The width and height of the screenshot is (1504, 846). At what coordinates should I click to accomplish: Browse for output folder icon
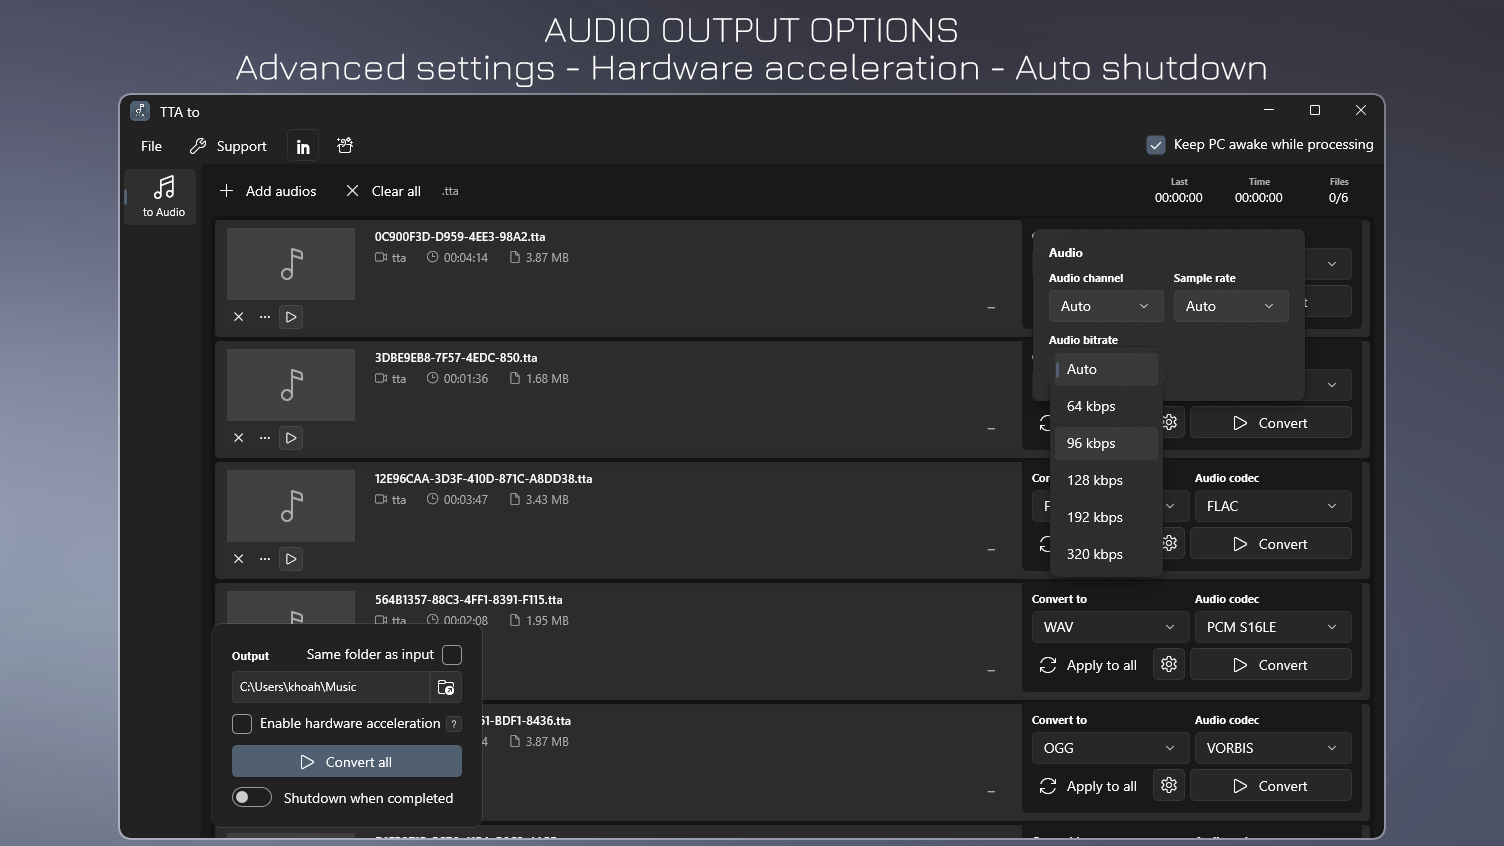446,687
